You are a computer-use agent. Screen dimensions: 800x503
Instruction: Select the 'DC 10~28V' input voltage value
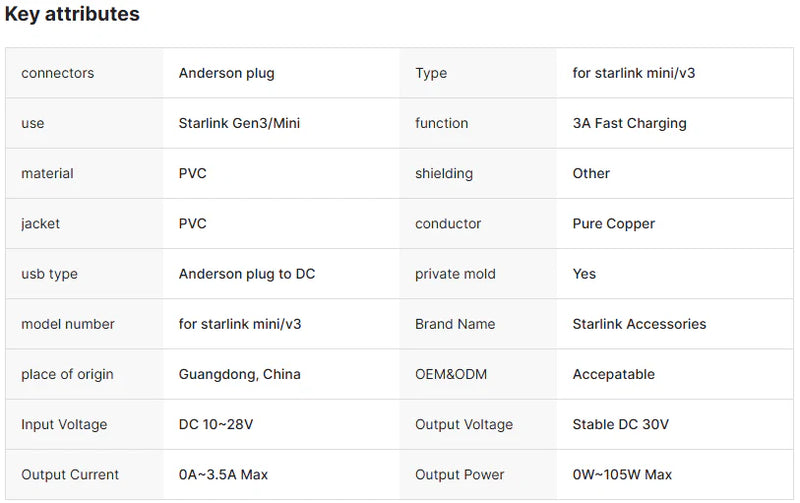tap(216, 424)
